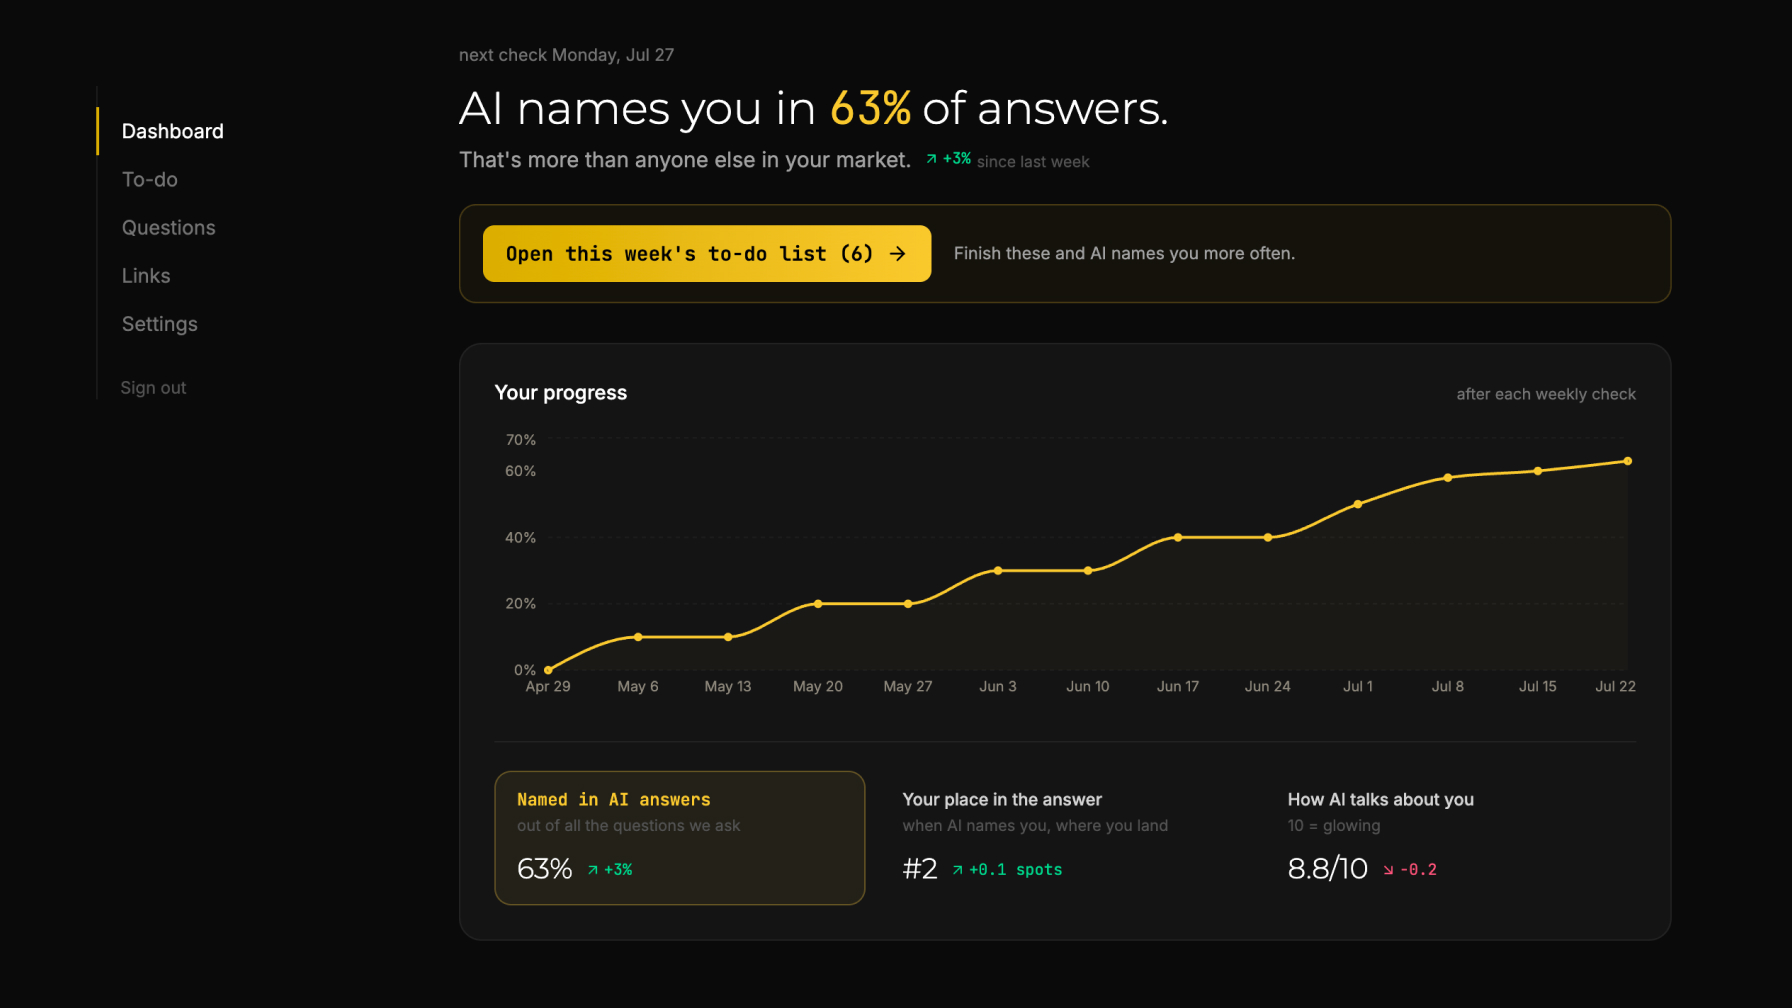Navigate to Links in sidebar
The image size is (1792, 1008).
[x=146, y=275]
